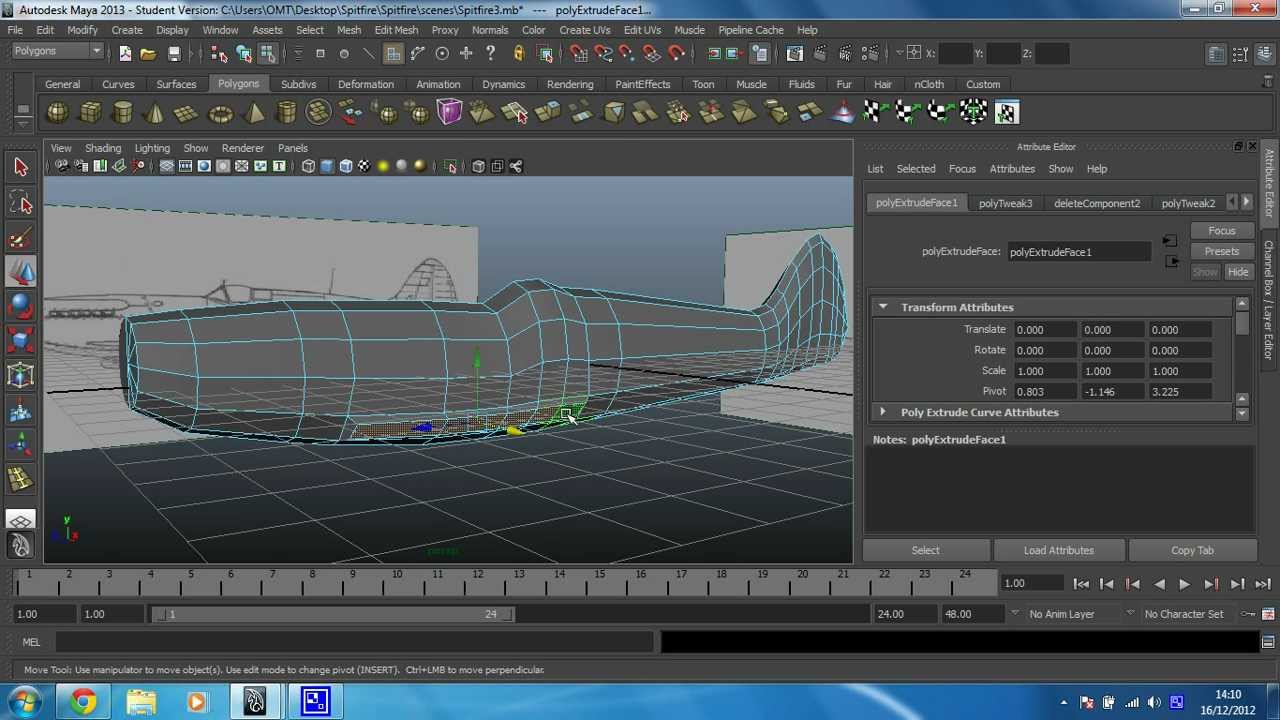This screenshot has width=1280, height=720.
Task: Open the UV Texture Editor shelf icon
Action: click(1007, 113)
